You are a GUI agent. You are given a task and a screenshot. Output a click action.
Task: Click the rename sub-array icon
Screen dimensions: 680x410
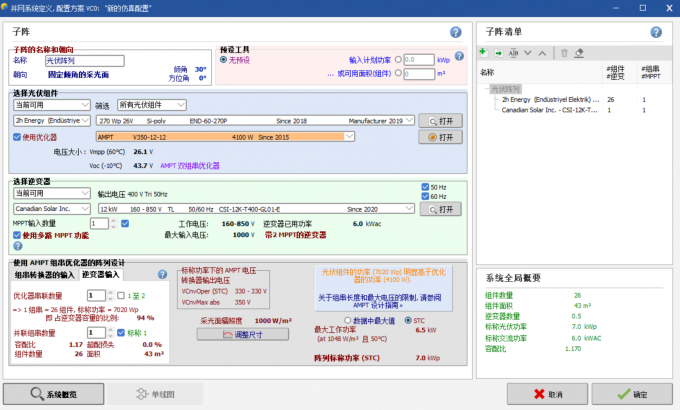(513, 53)
